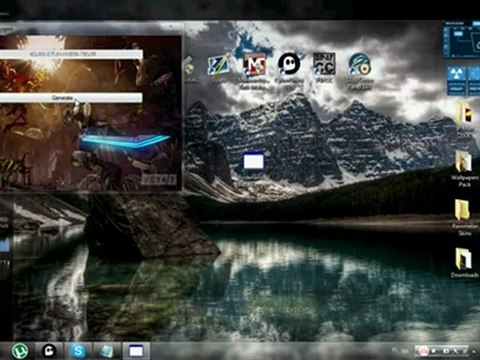Open the Malwarebytes desktop shortcut

pos(254,71)
